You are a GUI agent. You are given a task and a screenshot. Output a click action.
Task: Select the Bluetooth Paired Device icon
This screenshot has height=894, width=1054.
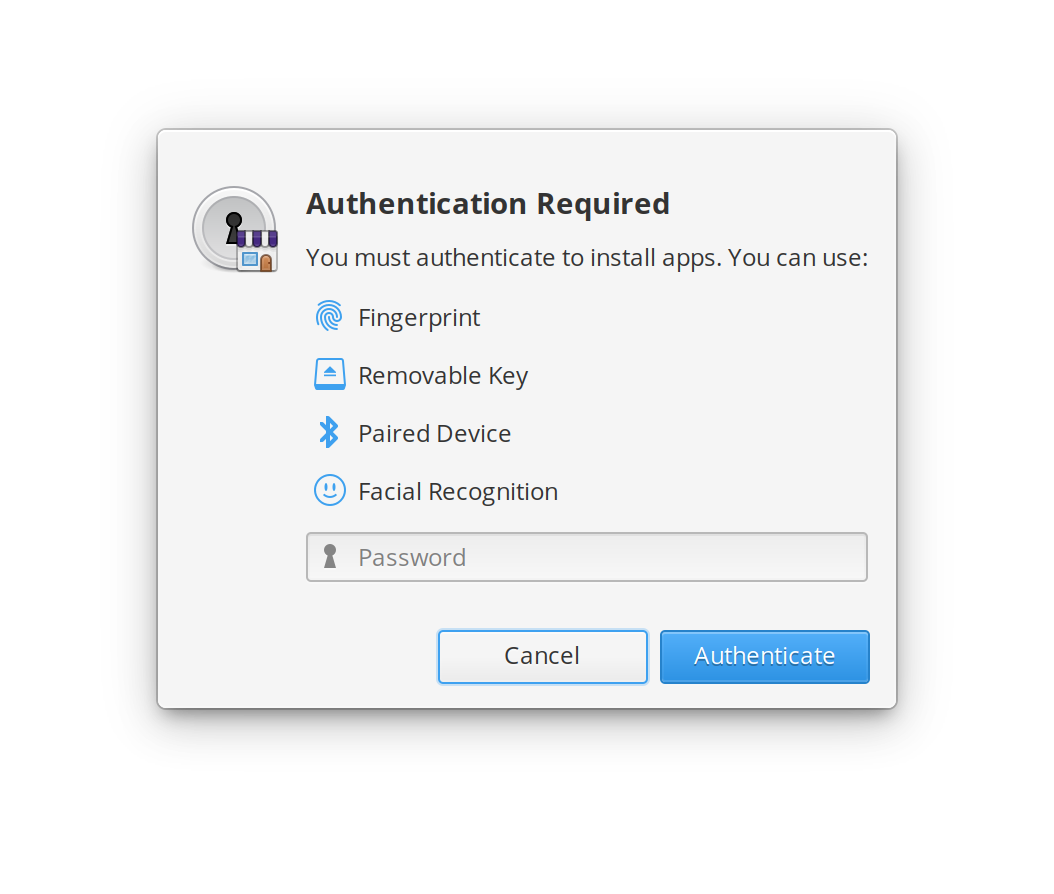[x=329, y=432]
